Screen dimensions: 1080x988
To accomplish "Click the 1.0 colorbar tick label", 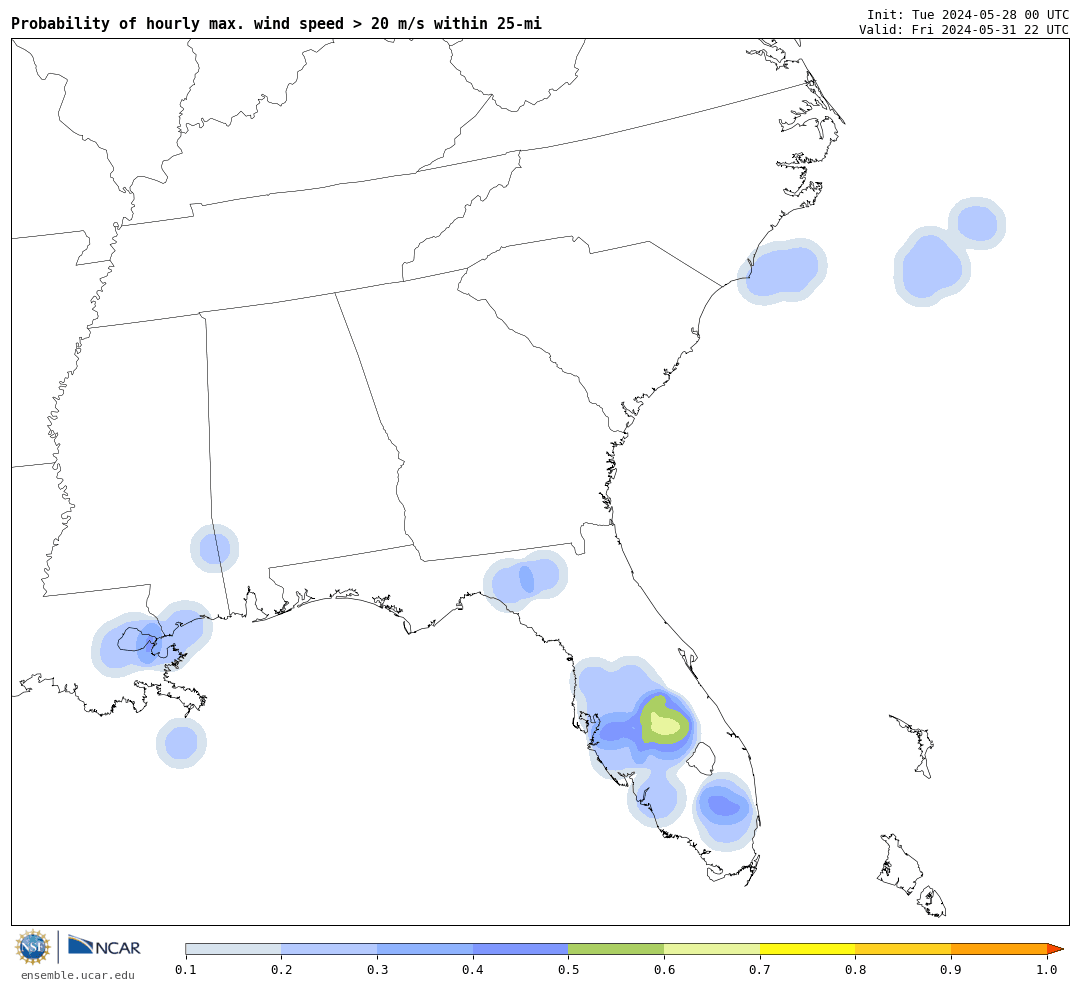I will [1047, 970].
